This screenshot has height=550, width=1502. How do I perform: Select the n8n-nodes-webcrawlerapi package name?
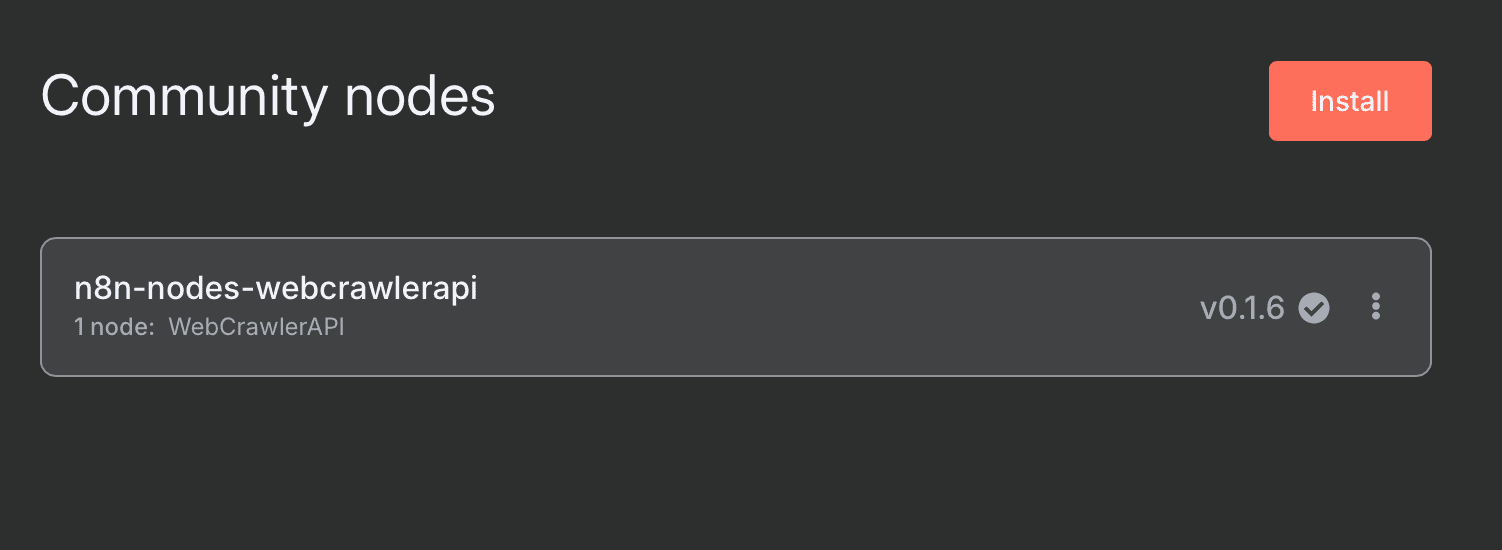point(276,288)
